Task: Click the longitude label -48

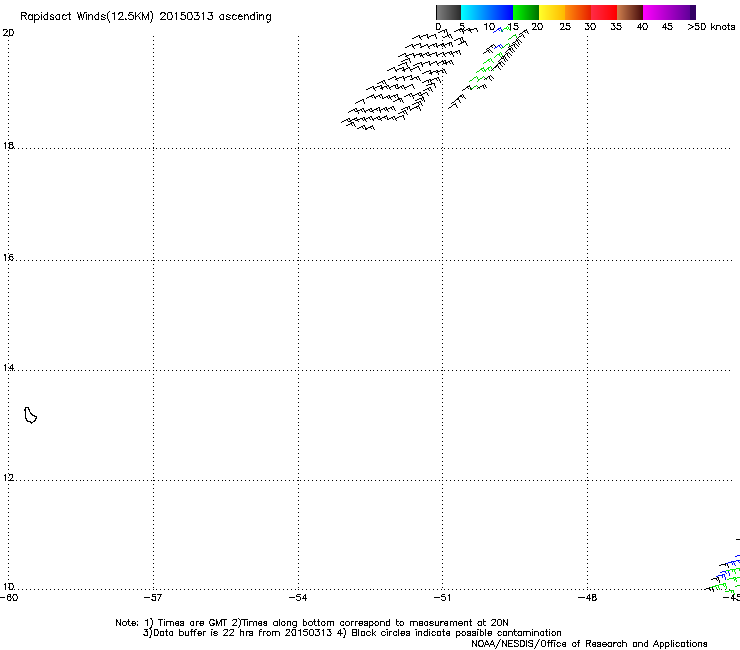Action: pos(588,598)
